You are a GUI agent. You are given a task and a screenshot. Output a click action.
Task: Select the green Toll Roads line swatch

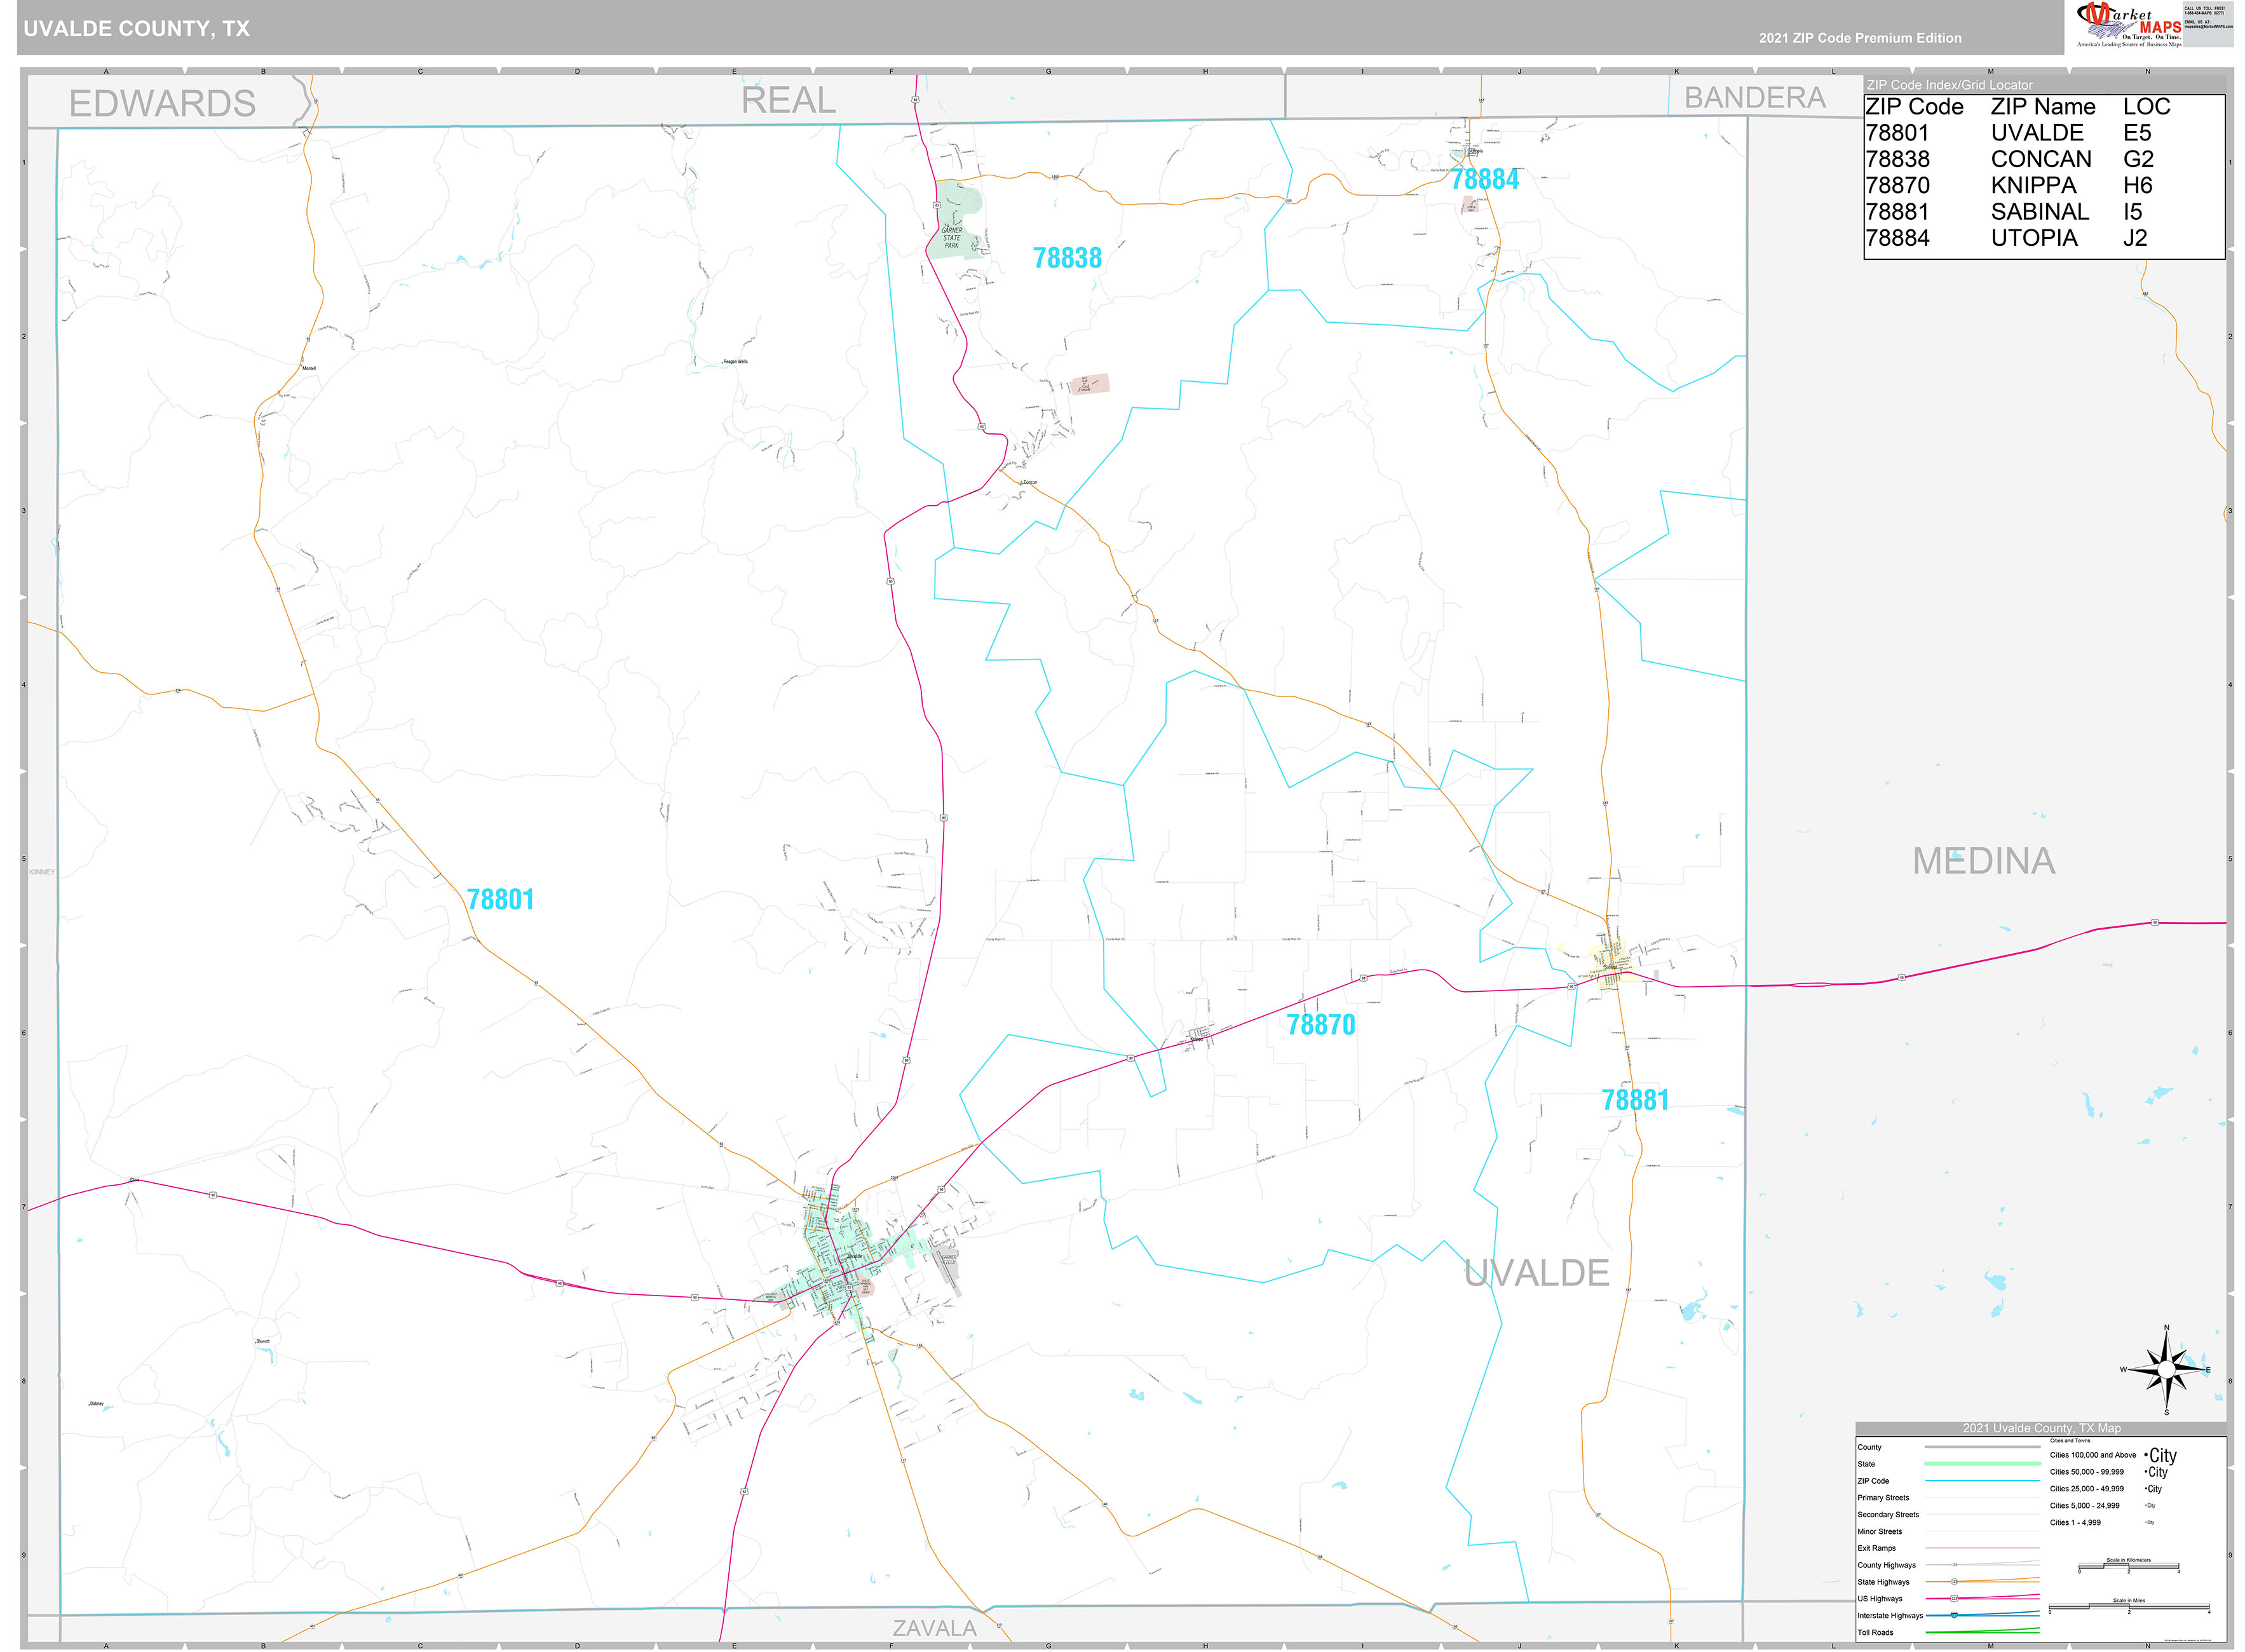pyautogui.click(x=1982, y=1632)
